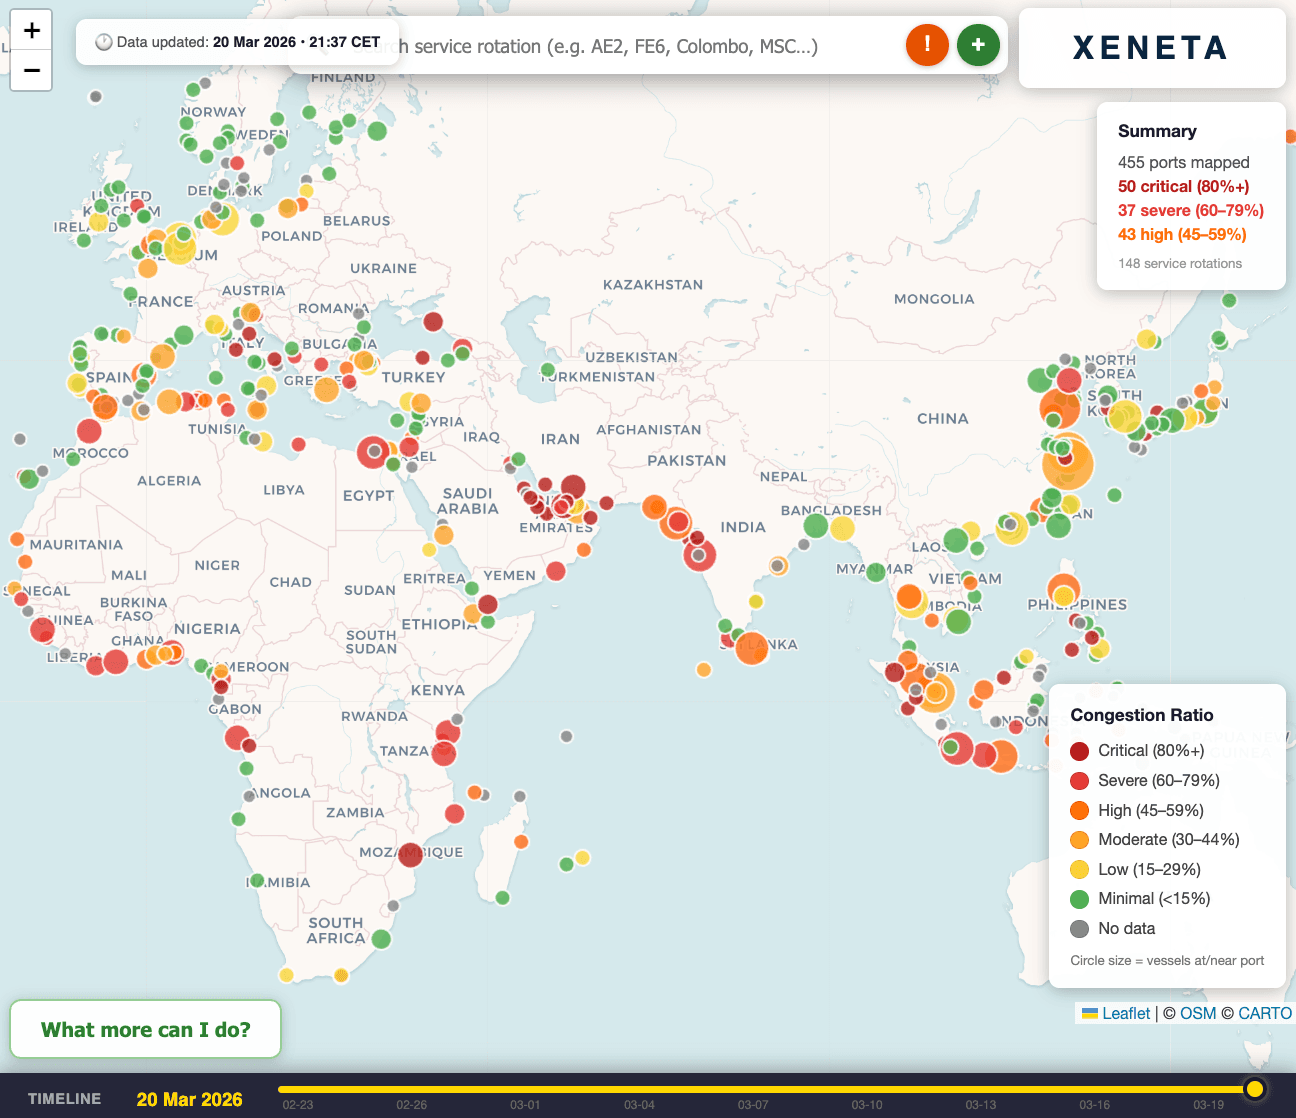Open the Leaflet attribution link

pyautogui.click(x=1126, y=1013)
